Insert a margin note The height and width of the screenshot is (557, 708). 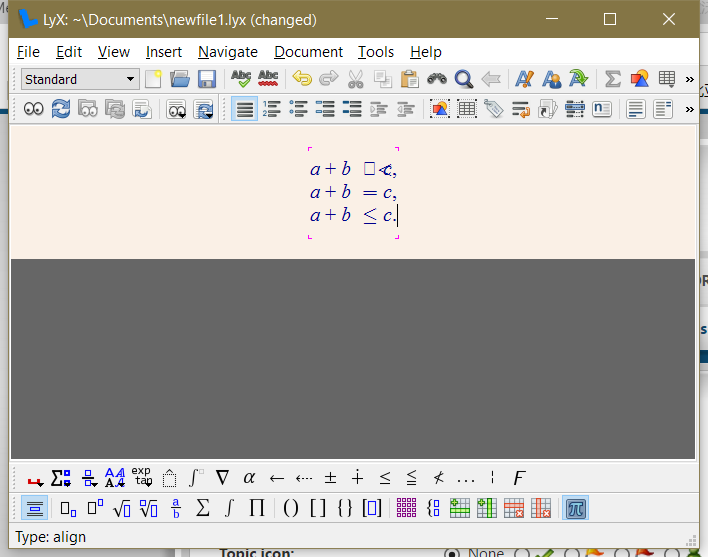pos(663,109)
